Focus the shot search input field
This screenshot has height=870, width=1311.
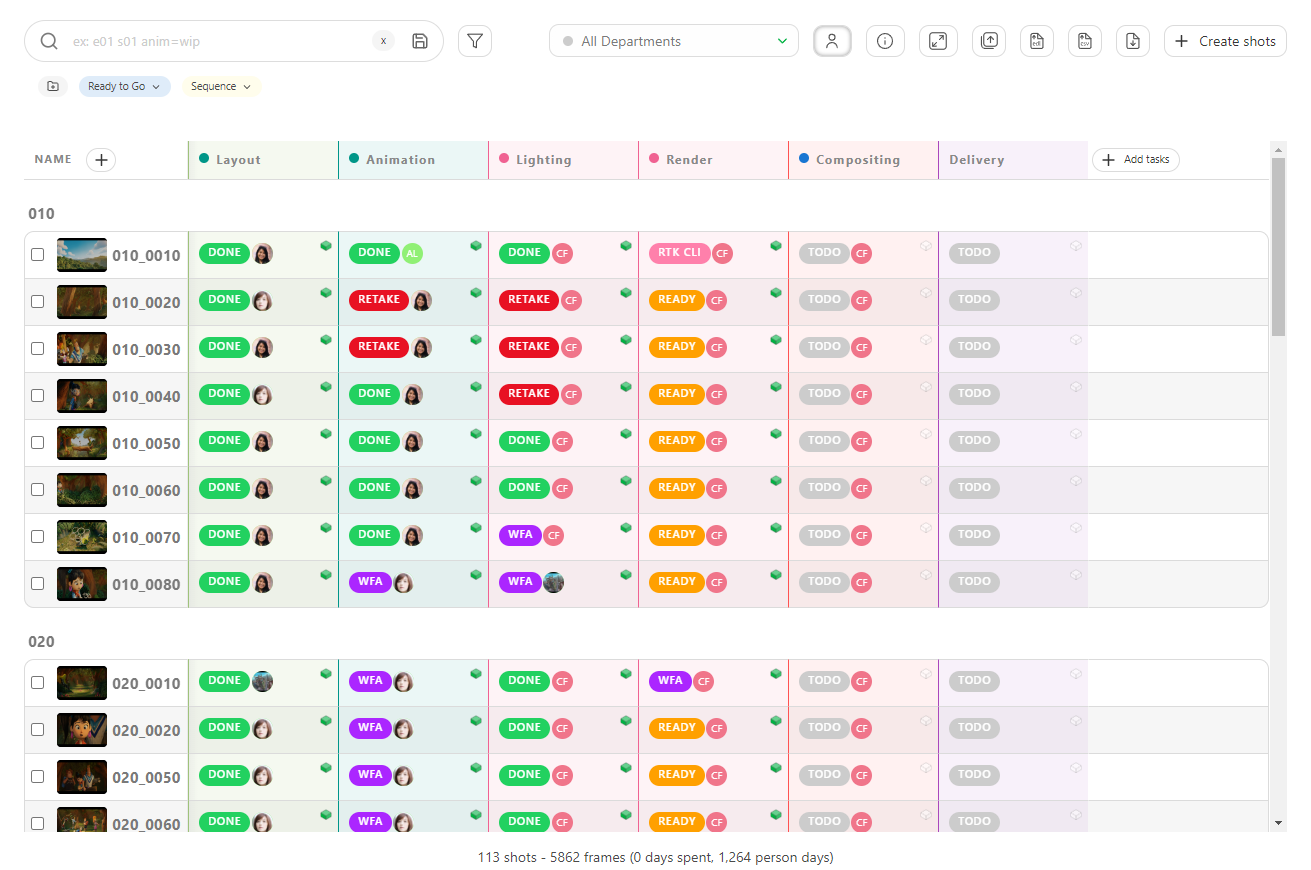point(220,41)
